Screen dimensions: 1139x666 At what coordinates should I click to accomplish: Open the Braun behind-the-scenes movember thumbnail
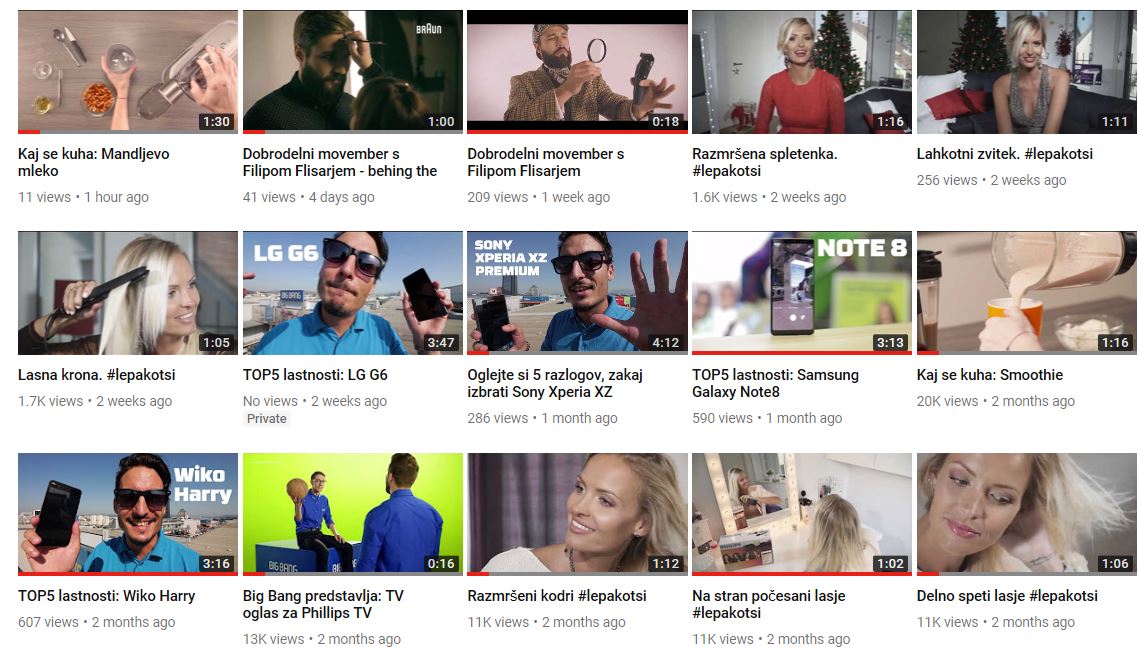pos(352,71)
